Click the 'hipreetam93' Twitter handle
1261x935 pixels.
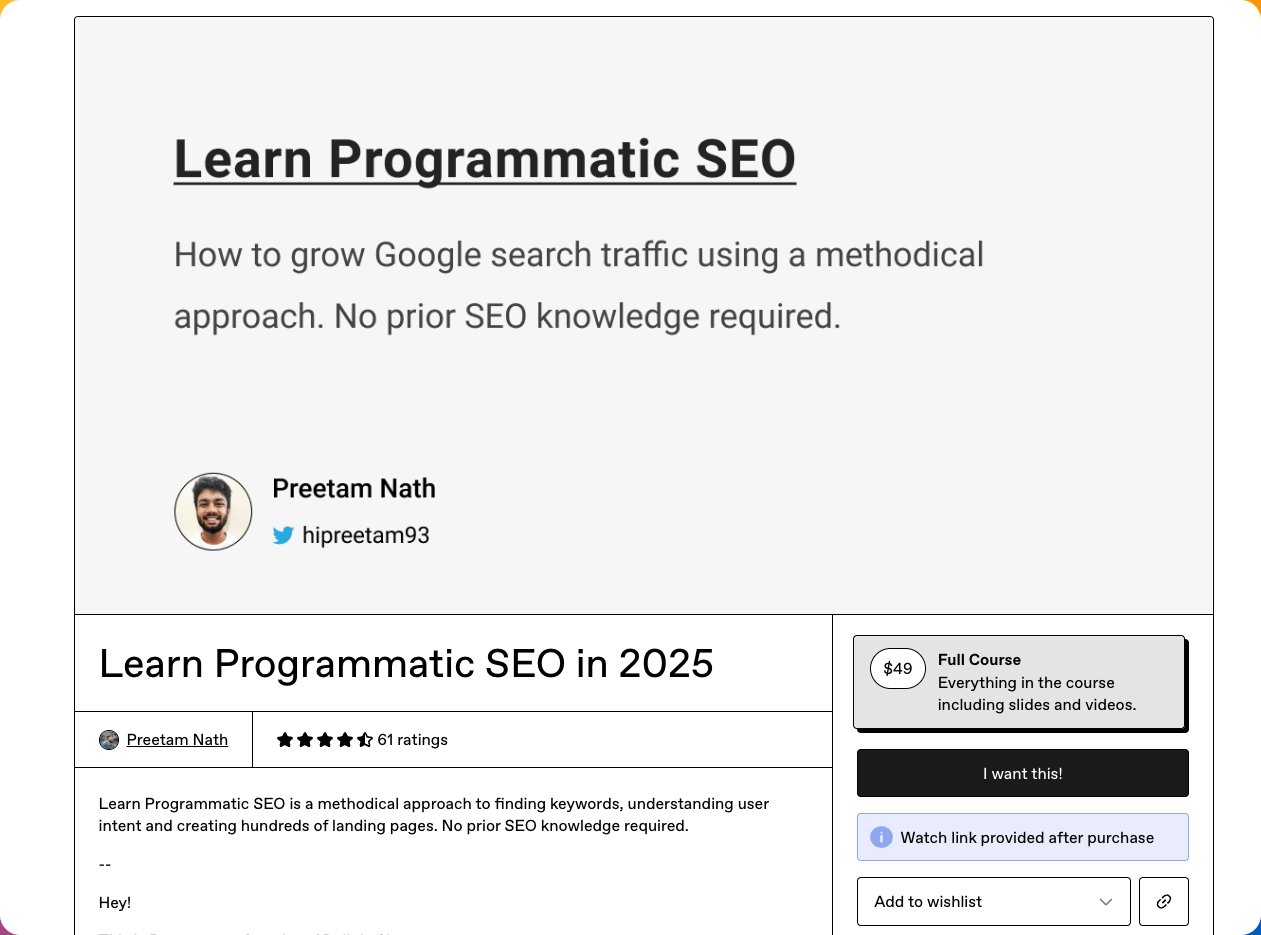pos(366,535)
